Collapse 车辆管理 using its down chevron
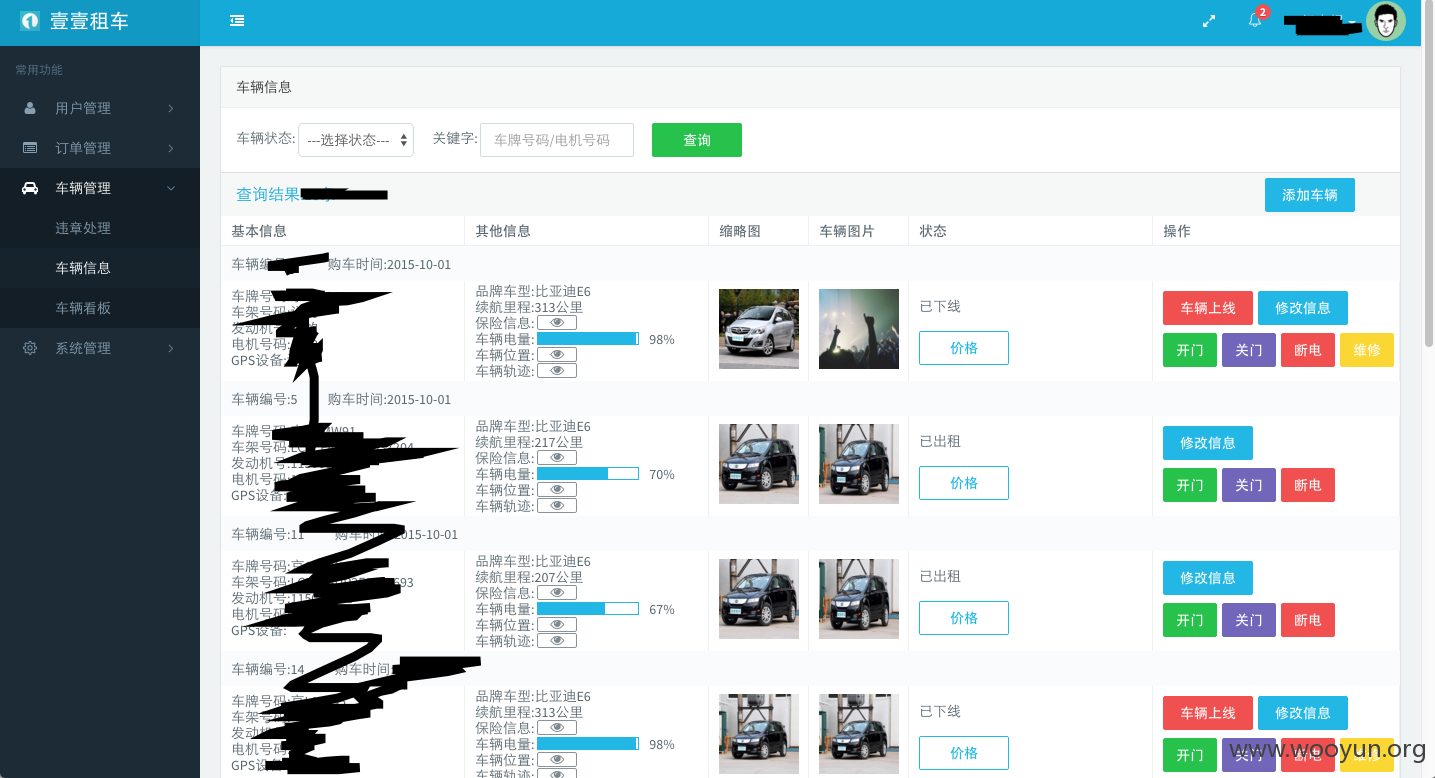The width and height of the screenshot is (1435, 778). 171,188
